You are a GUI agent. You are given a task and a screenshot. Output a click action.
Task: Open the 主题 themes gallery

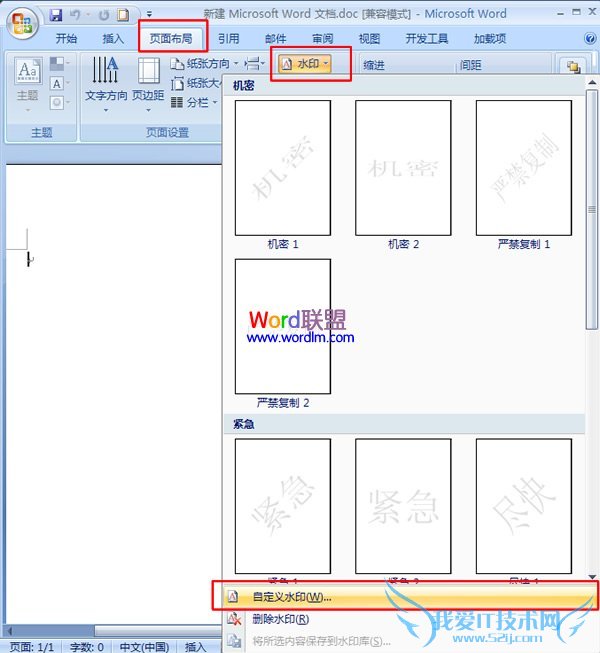(x=27, y=85)
